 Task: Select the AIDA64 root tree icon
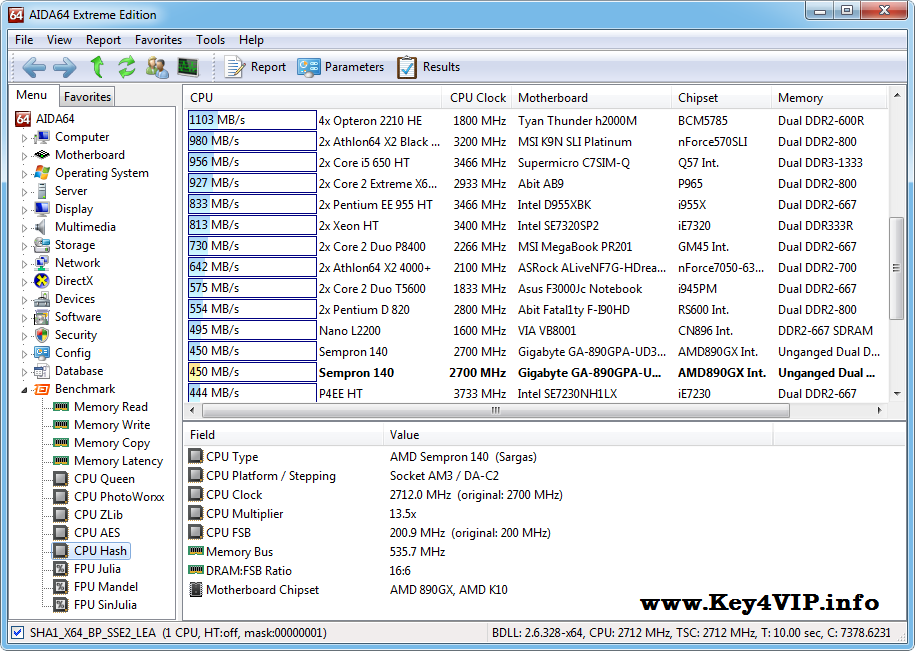[x=23, y=119]
